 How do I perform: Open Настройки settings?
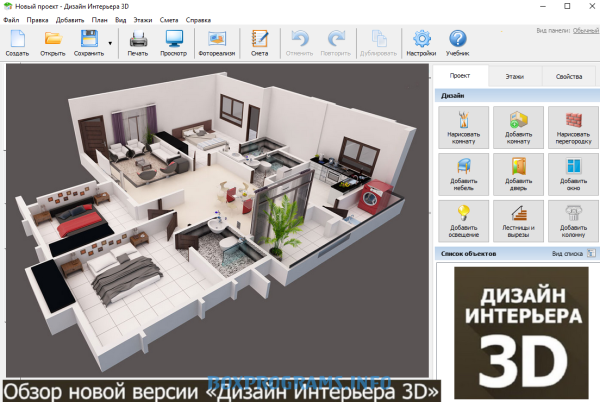(421, 43)
